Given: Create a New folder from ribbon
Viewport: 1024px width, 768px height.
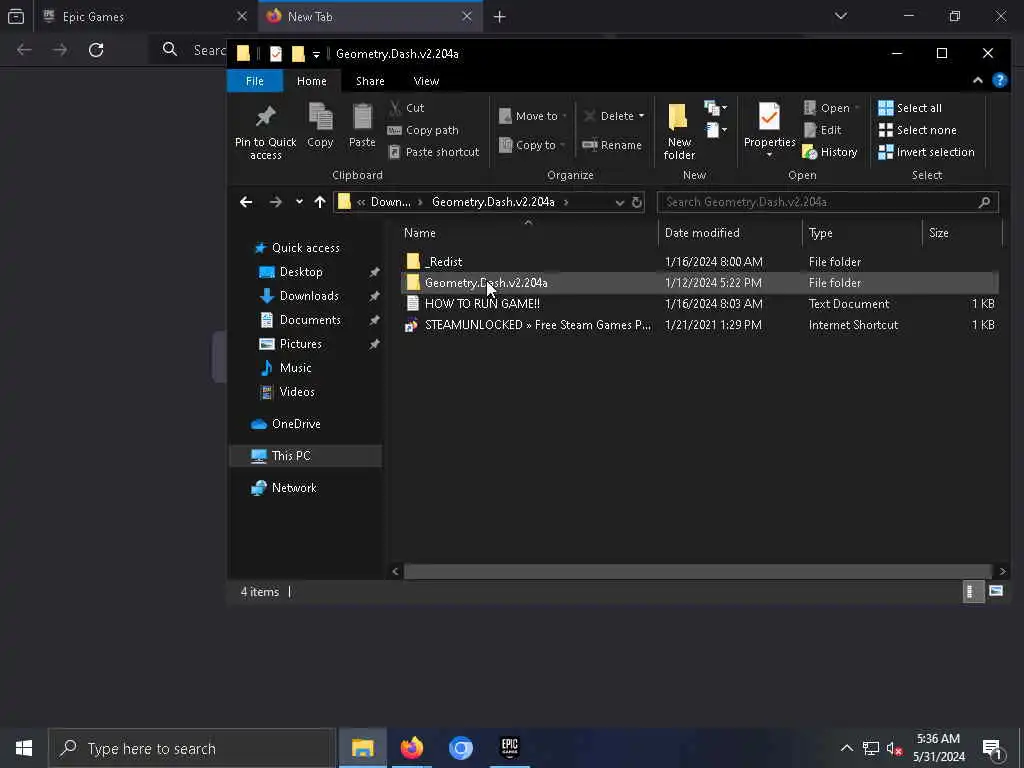Looking at the screenshot, I should (679, 131).
